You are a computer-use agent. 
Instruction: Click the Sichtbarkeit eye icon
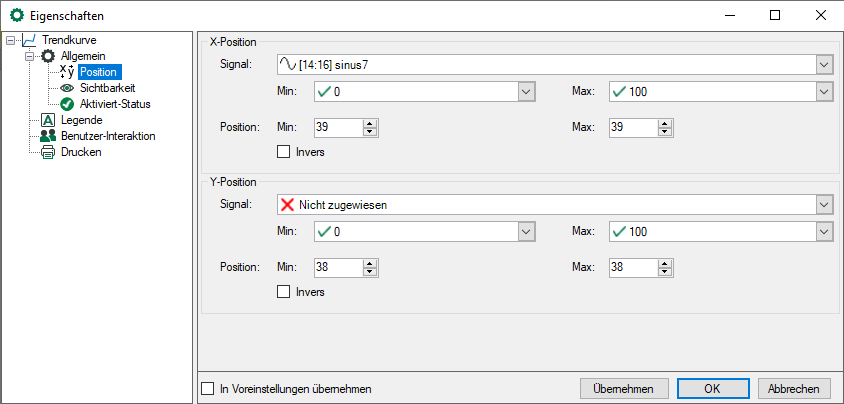(x=67, y=88)
